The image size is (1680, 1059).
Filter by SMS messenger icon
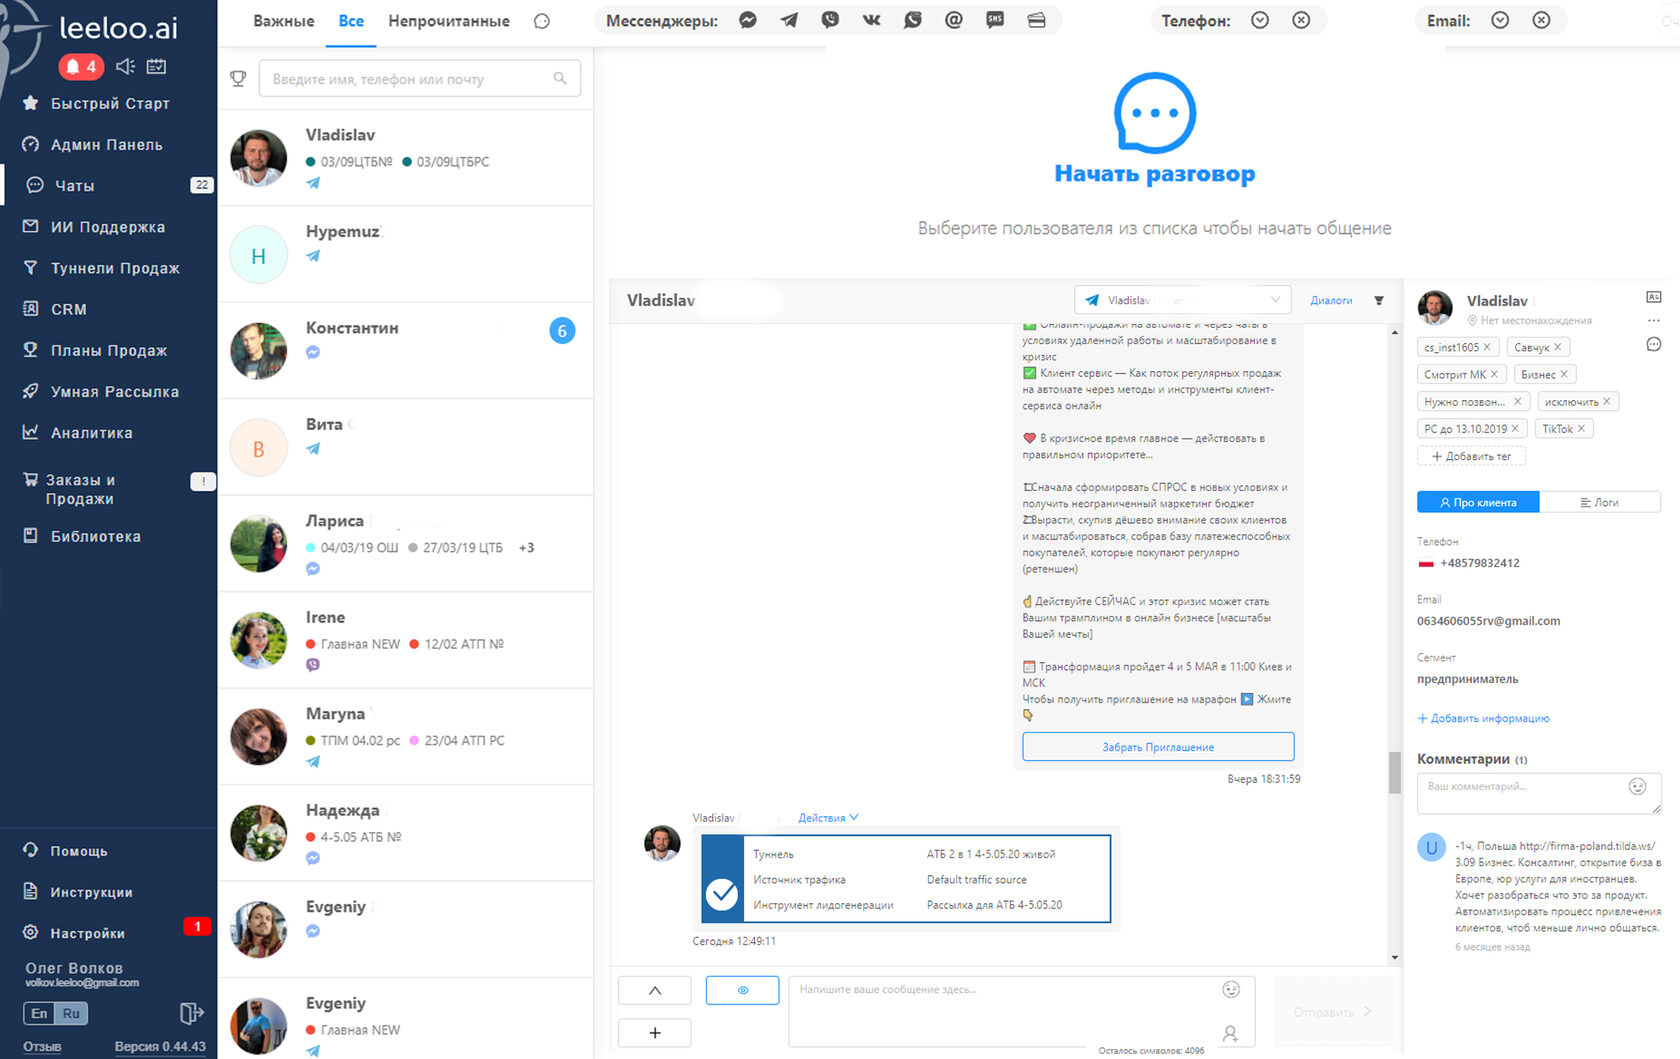coord(995,20)
